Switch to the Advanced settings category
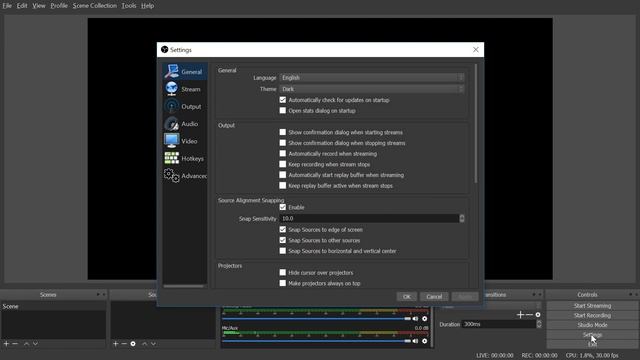 point(185,176)
